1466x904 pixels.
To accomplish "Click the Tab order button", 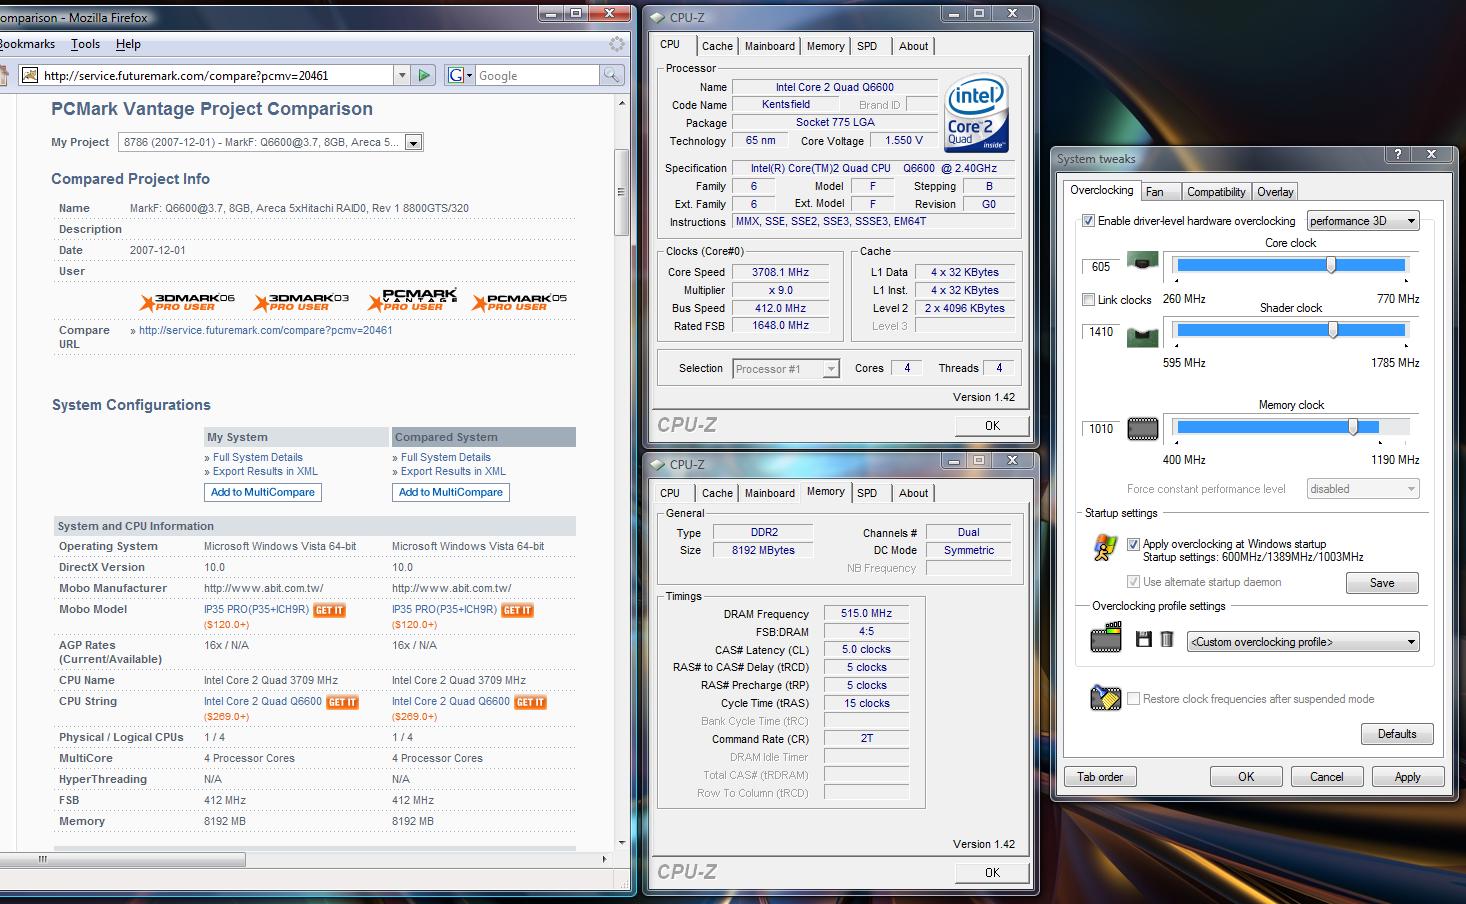I will click(x=1100, y=777).
